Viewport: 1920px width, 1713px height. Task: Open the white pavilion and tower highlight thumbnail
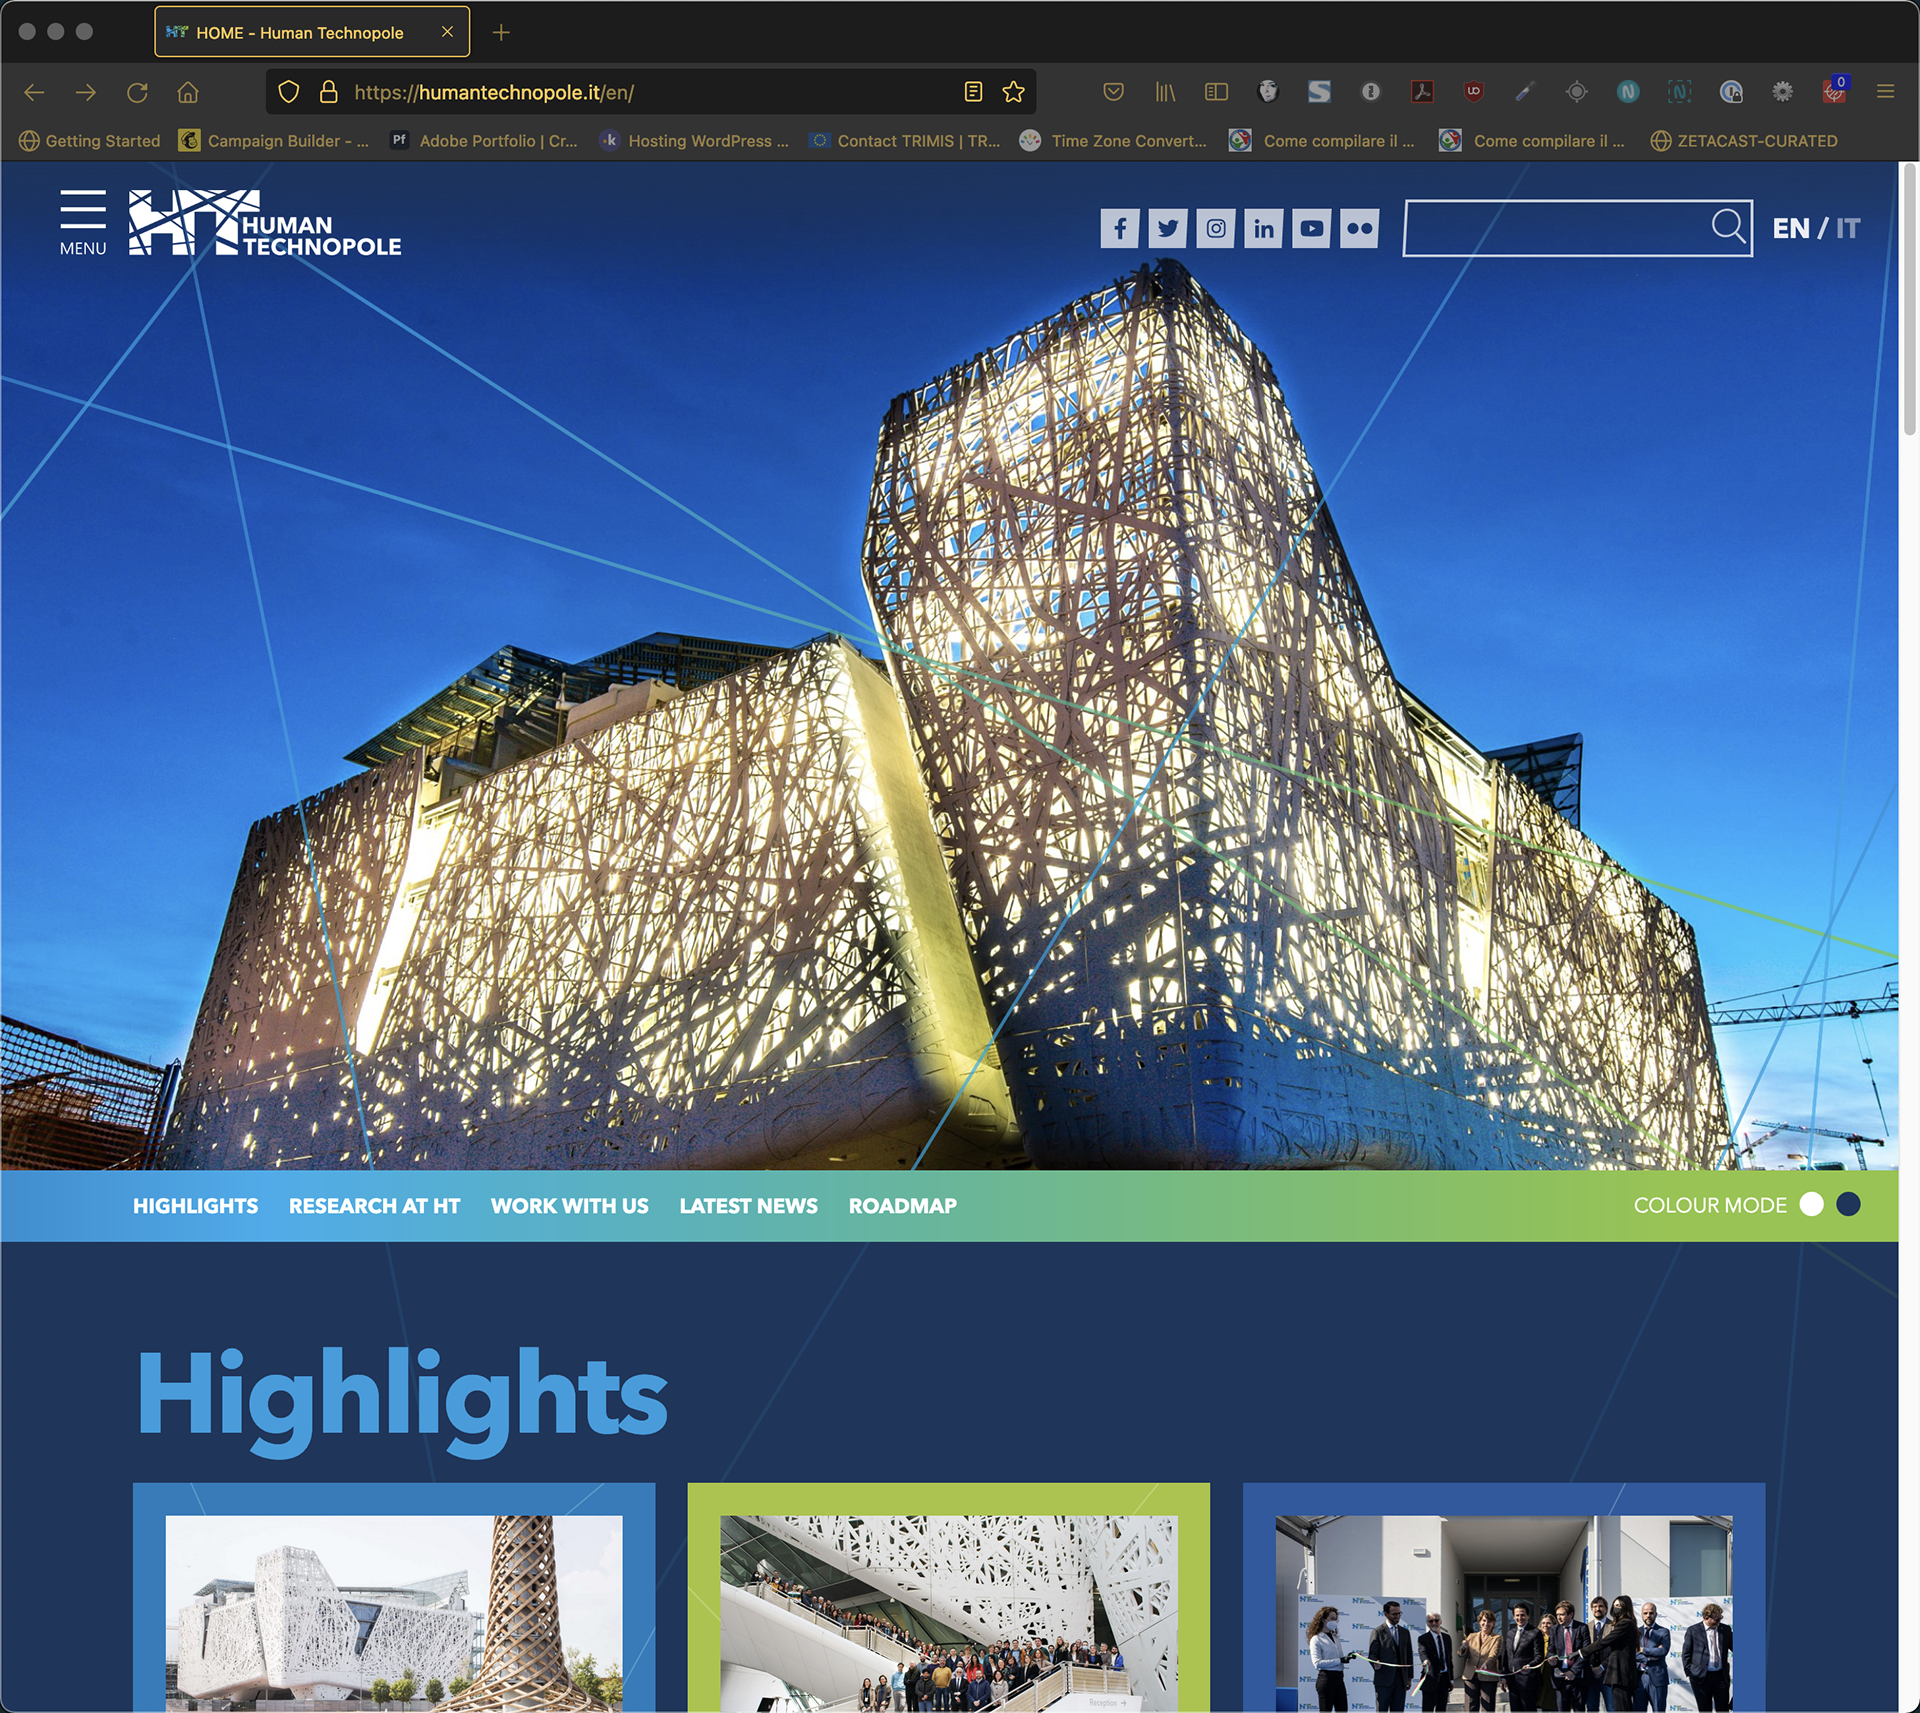point(394,1613)
